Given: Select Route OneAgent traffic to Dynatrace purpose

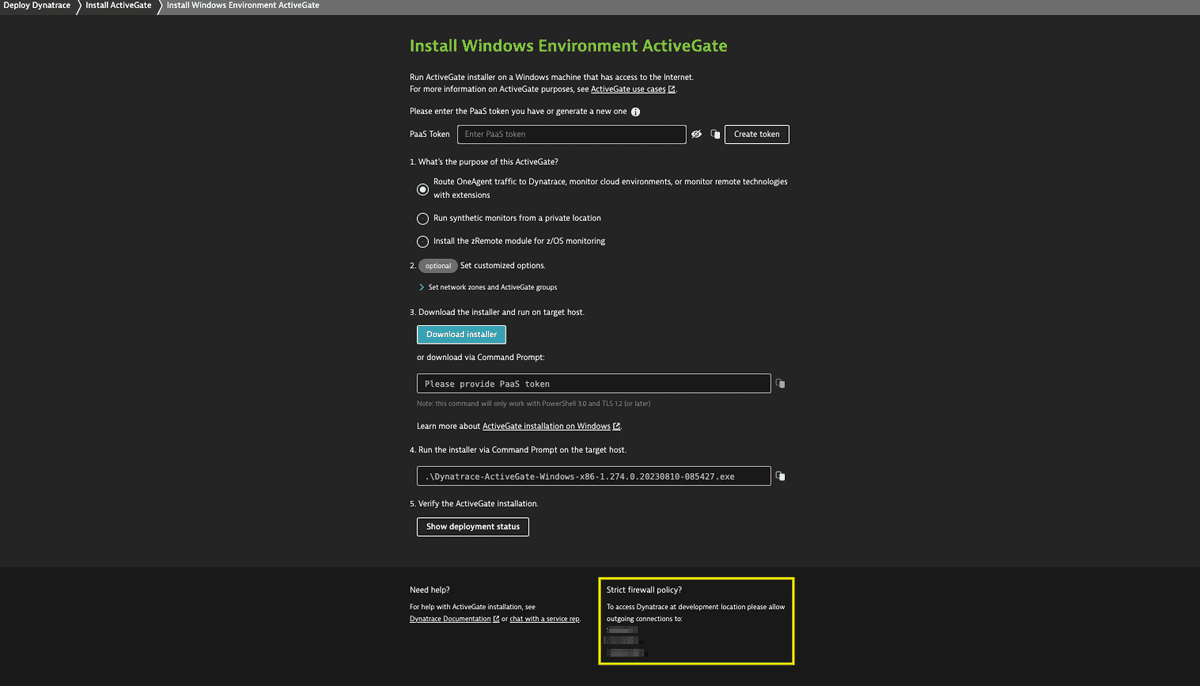Looking at the screenshot, I should (x=422, y=188).
